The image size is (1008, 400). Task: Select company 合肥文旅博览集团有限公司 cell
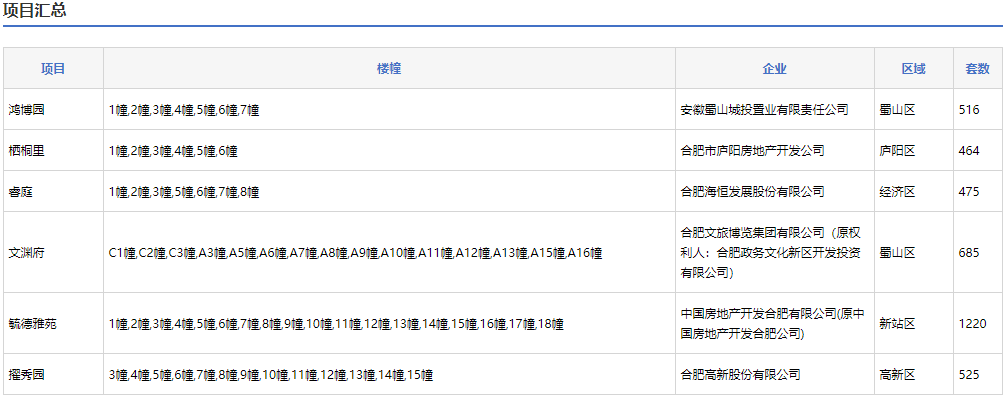775,253
